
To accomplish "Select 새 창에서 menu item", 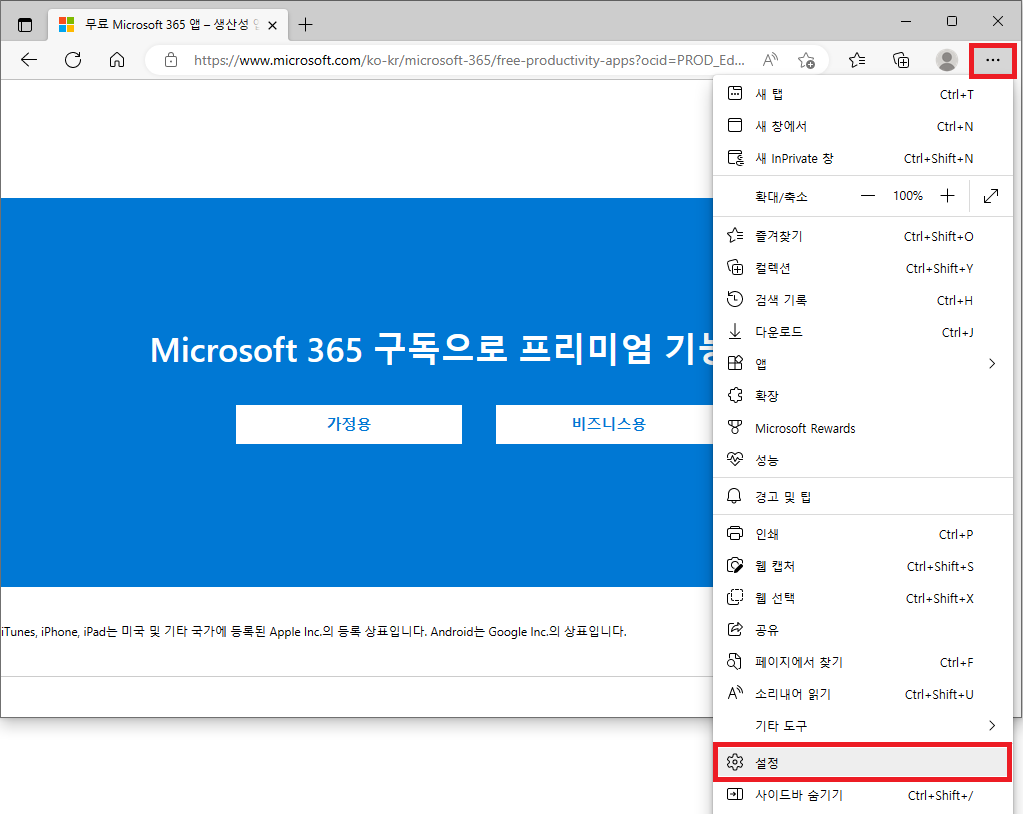I will pos(863,126).
